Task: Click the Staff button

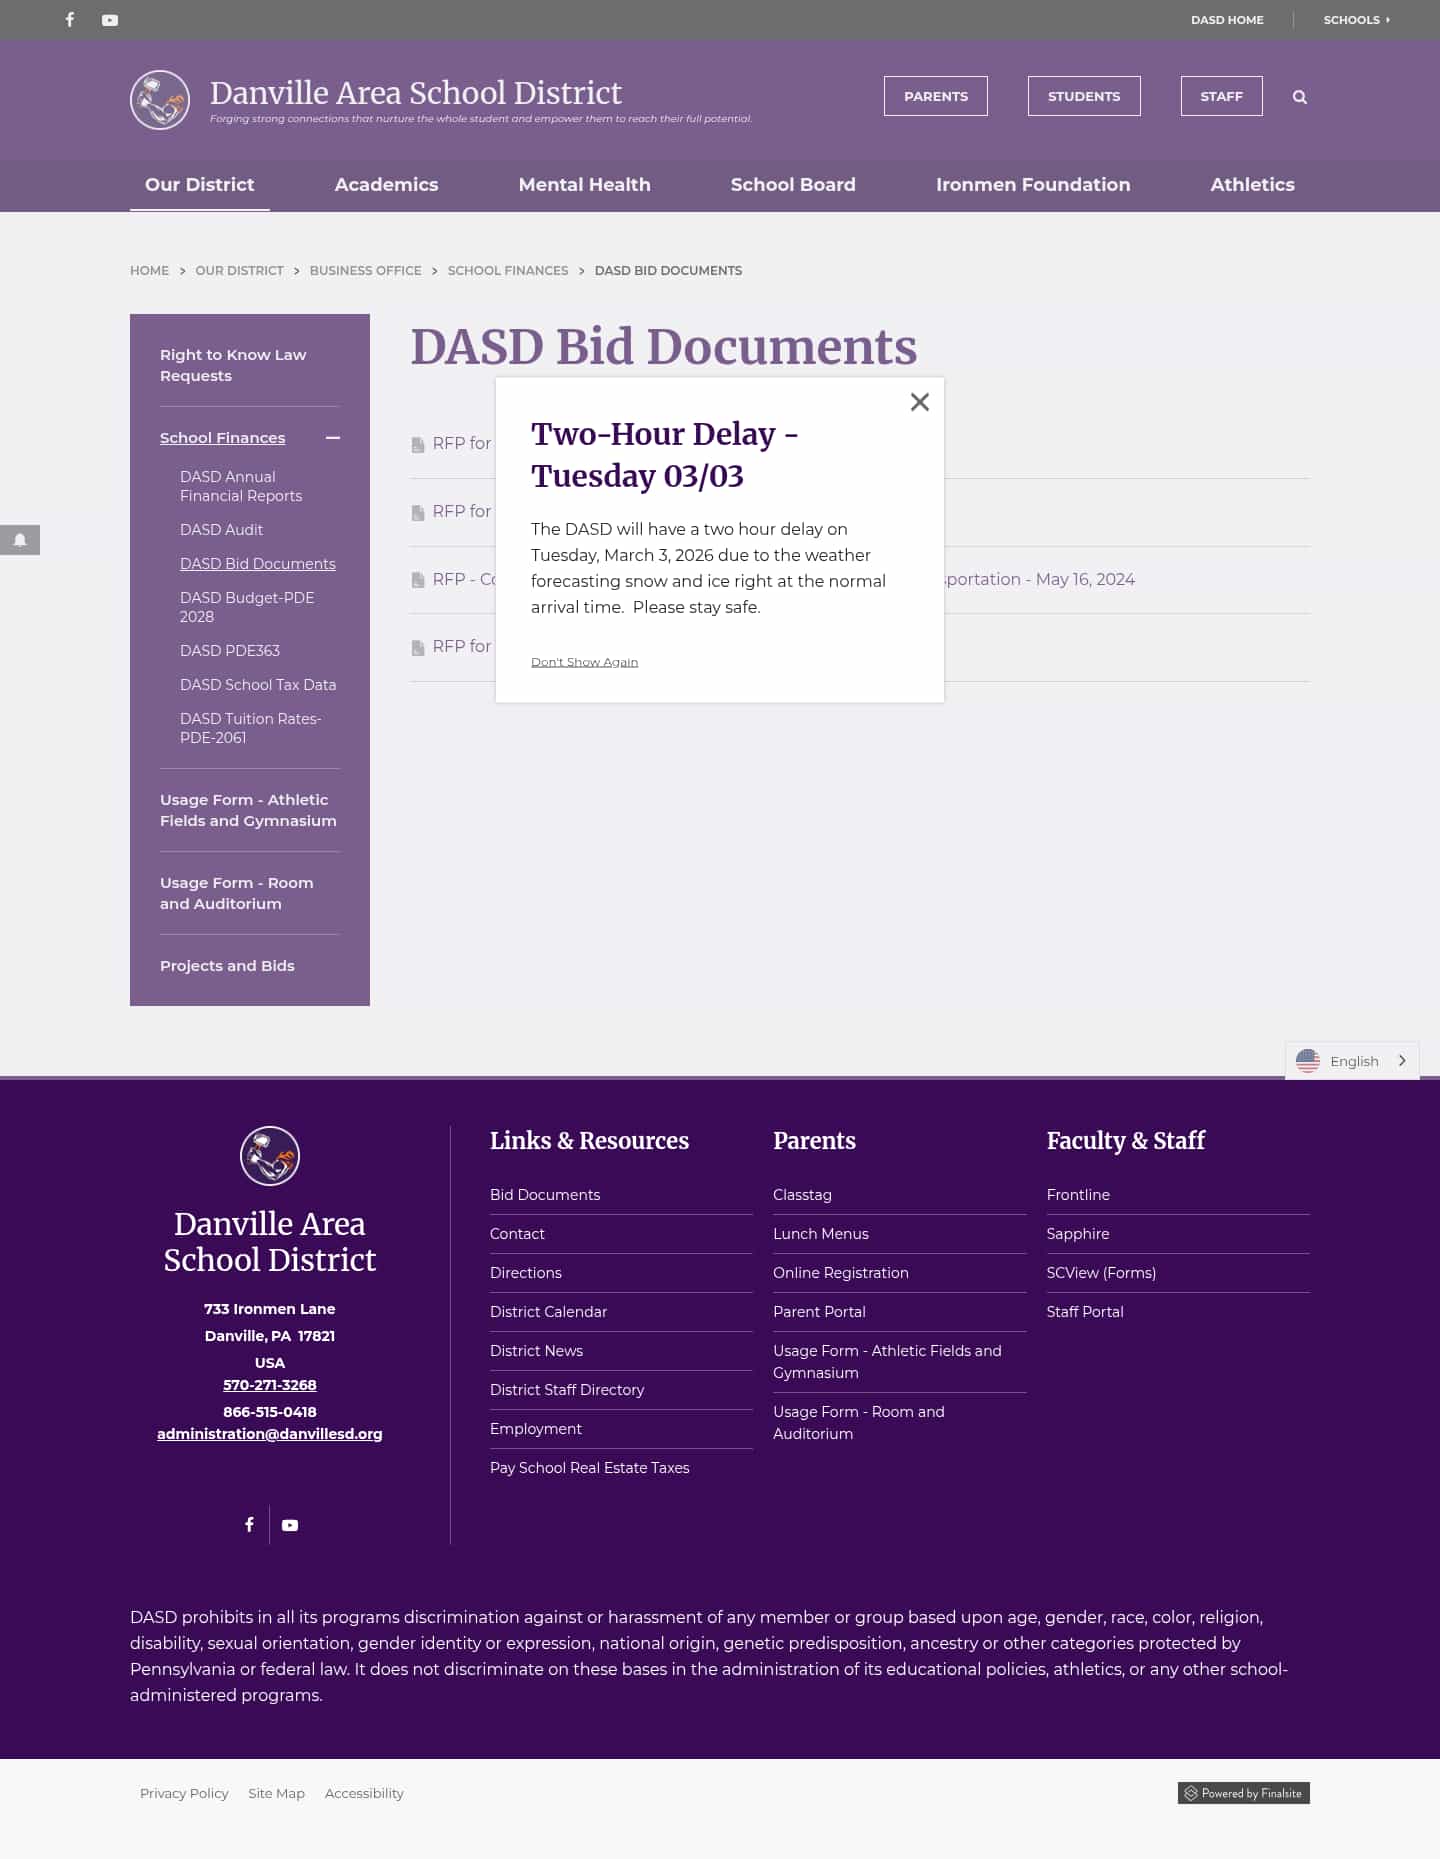Action: point(1222,96)
